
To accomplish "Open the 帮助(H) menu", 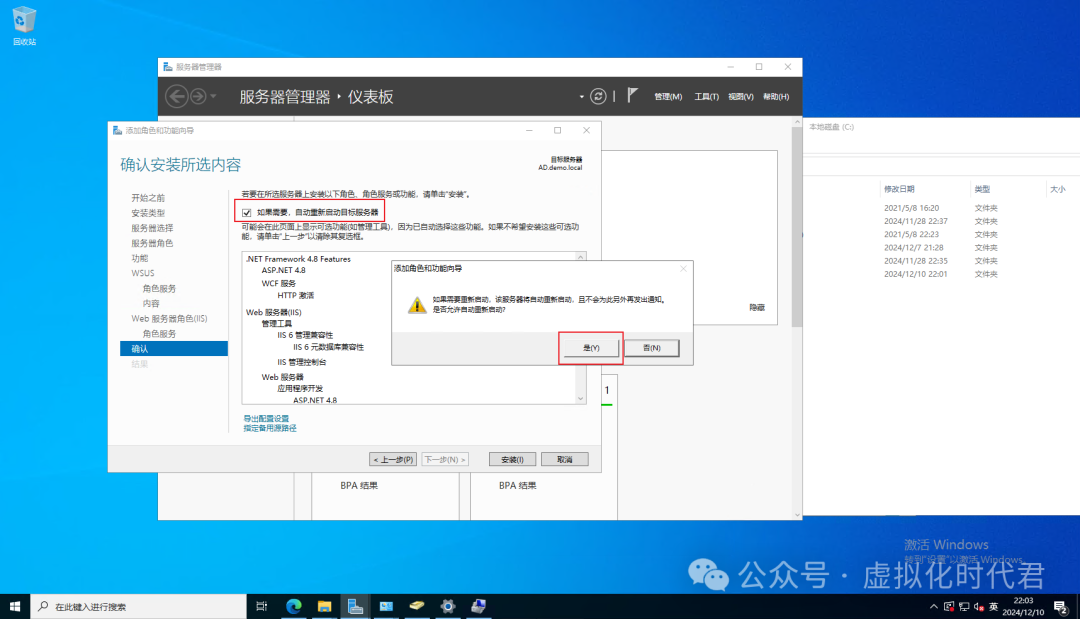I will (x=776, y=96).
